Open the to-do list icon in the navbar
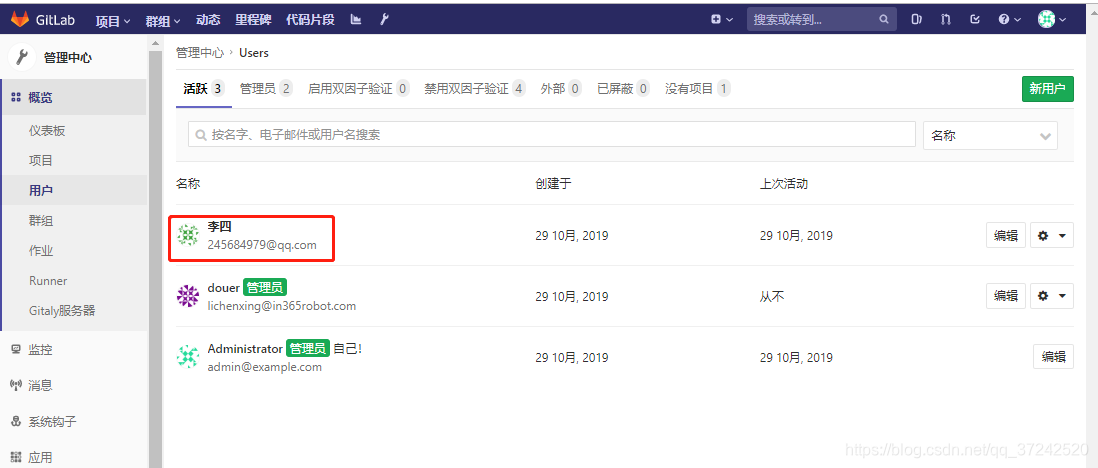1098x468 pixels. pyautogui.click(x=975, y=20)
